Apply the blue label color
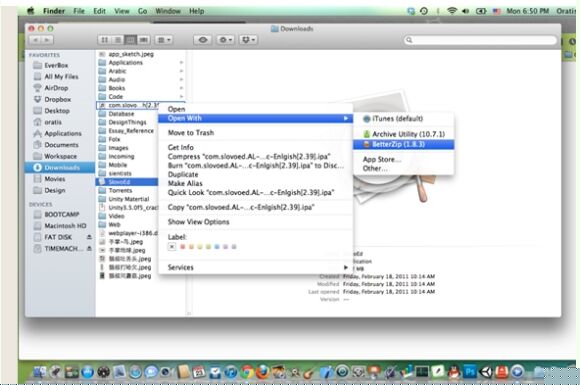Image resolution: width=580 pixels, height=385 pixels. pyautogui.click(x=217, y=247)
